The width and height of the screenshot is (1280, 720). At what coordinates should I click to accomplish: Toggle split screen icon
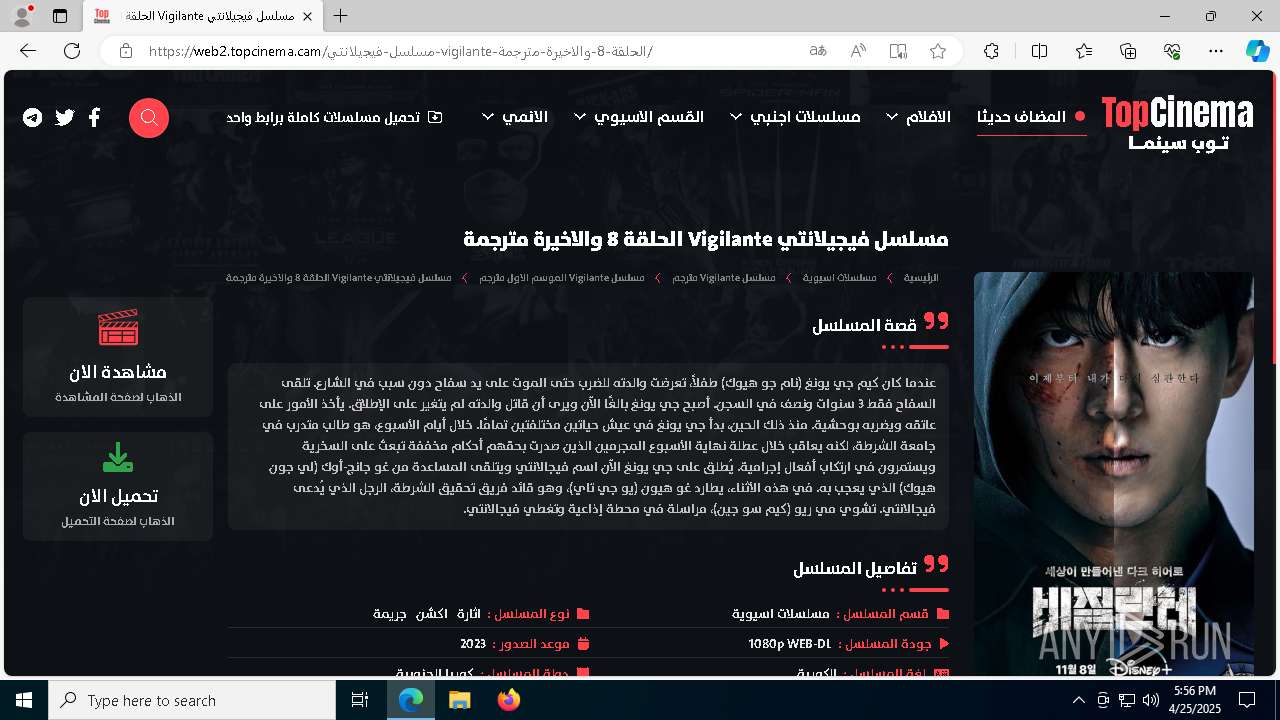click(x=1039, y=51)
